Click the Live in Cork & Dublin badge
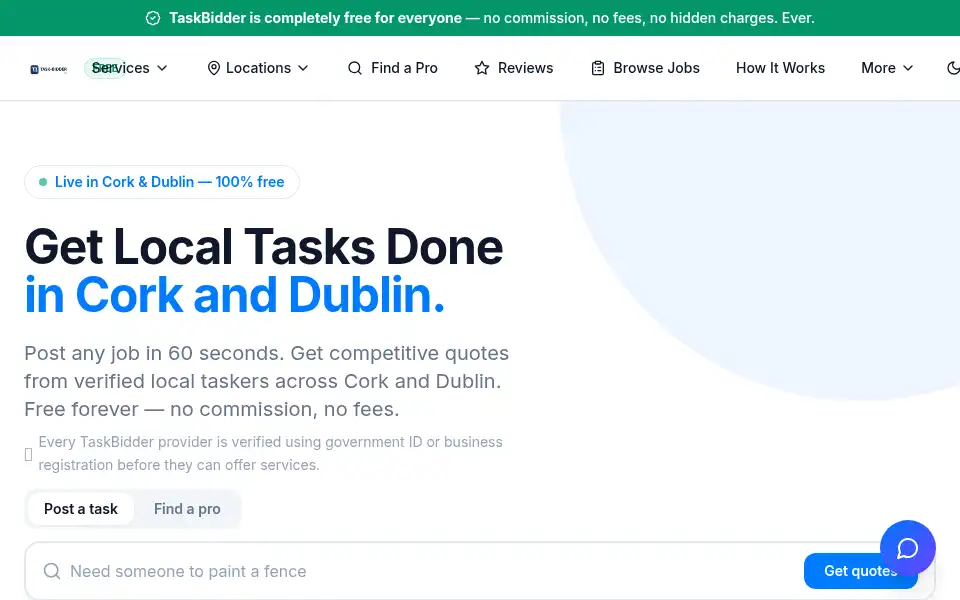This screenshot has width=960, height=600. 162,182
